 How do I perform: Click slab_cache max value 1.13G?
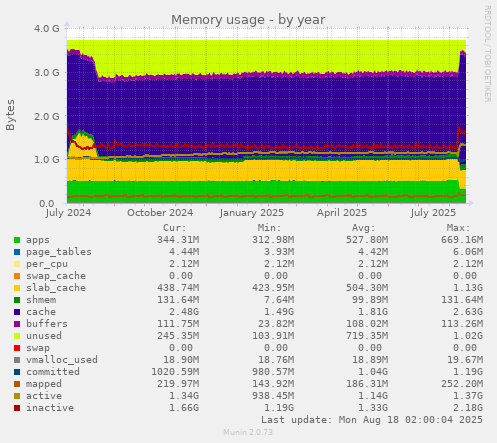pos(468,288)
